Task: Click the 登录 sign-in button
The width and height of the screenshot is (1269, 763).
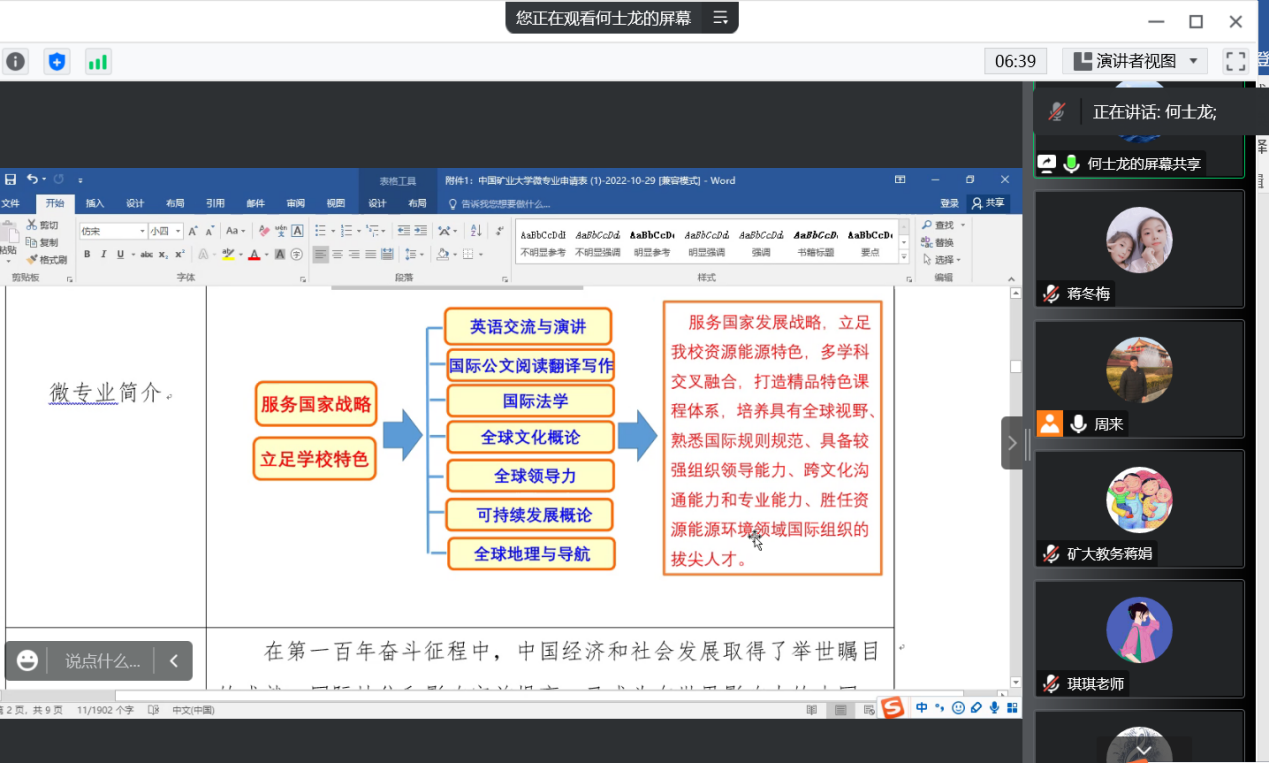Action: [x=949, y=203]
